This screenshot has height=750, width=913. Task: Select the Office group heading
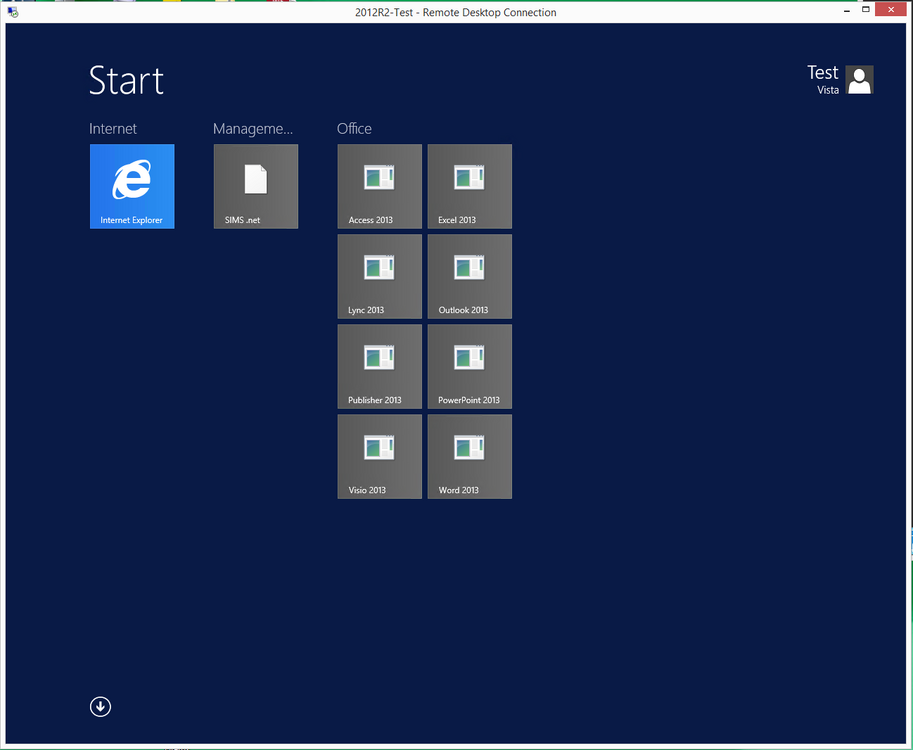354,129
